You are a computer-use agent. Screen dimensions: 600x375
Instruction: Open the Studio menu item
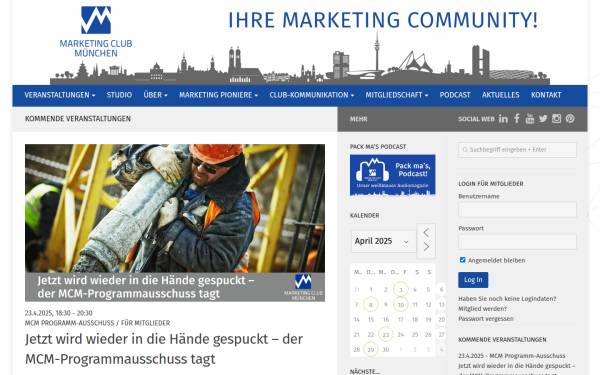[119, 95]
